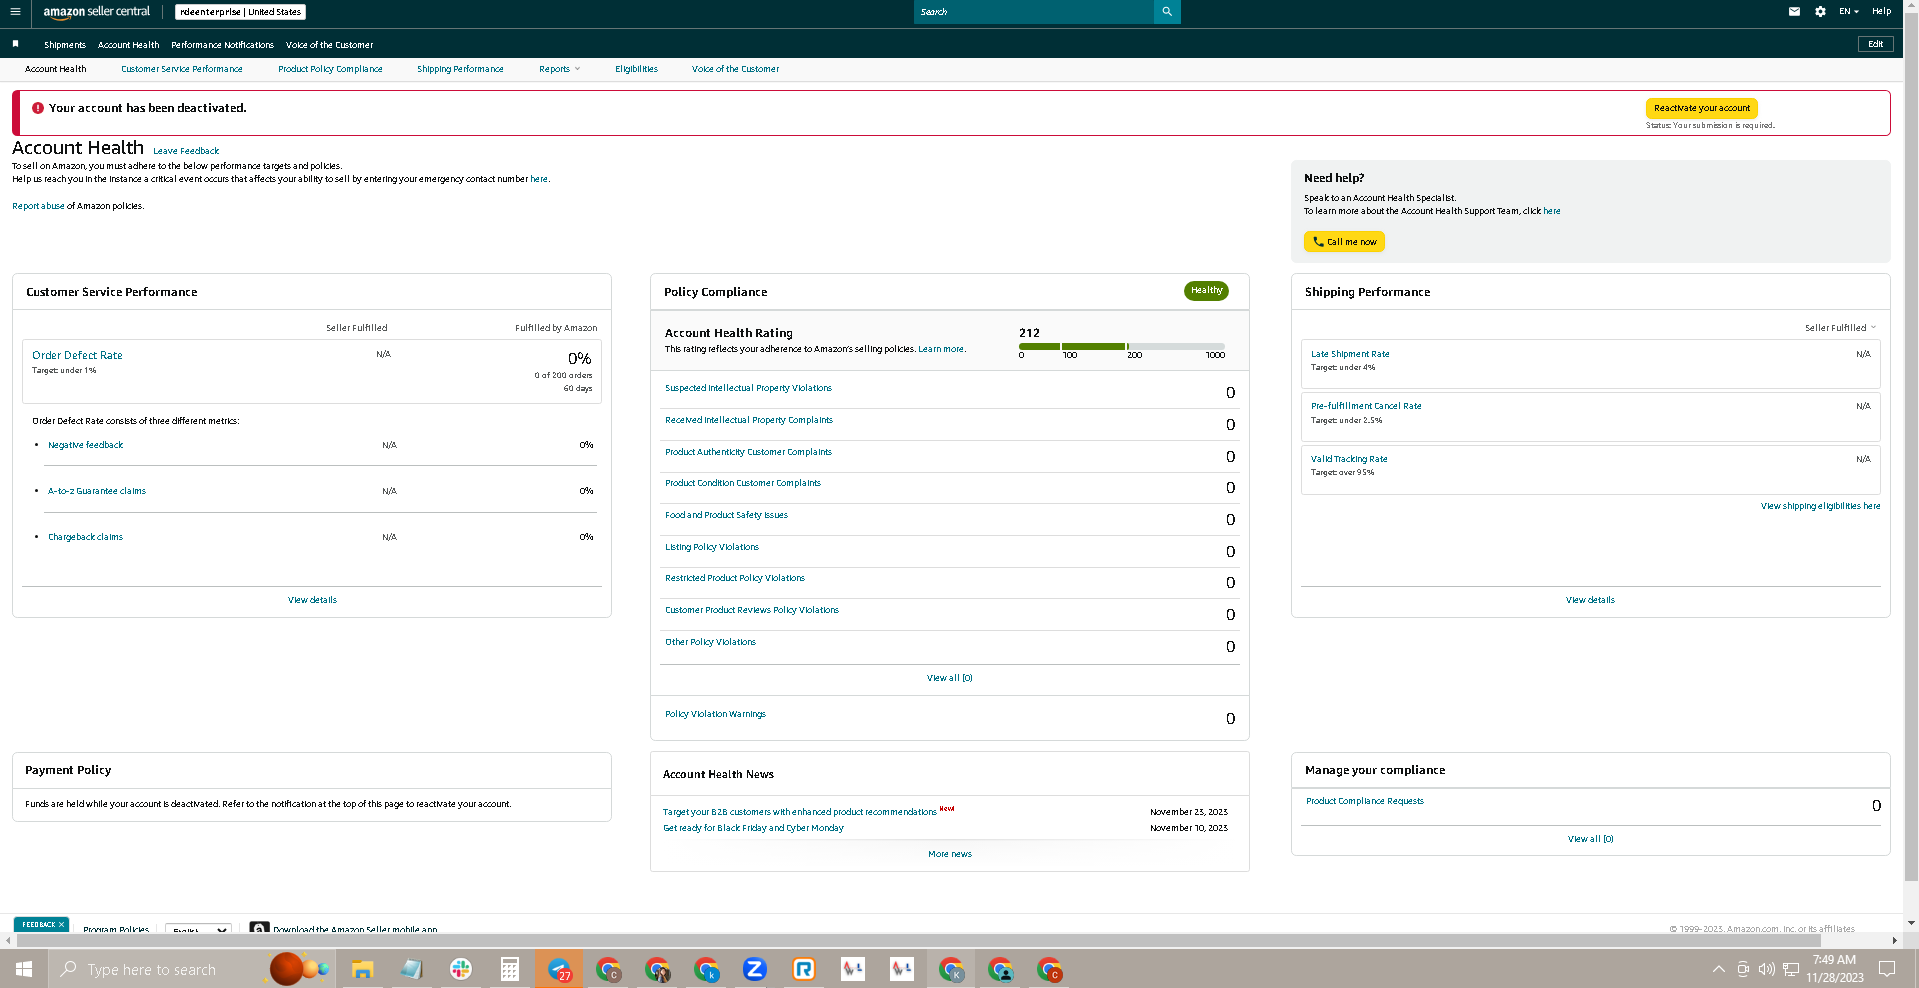The height and width of the screenshot is (988, 1919).
Task: Click the Seller Central search field
Action: click(1033, 12)
